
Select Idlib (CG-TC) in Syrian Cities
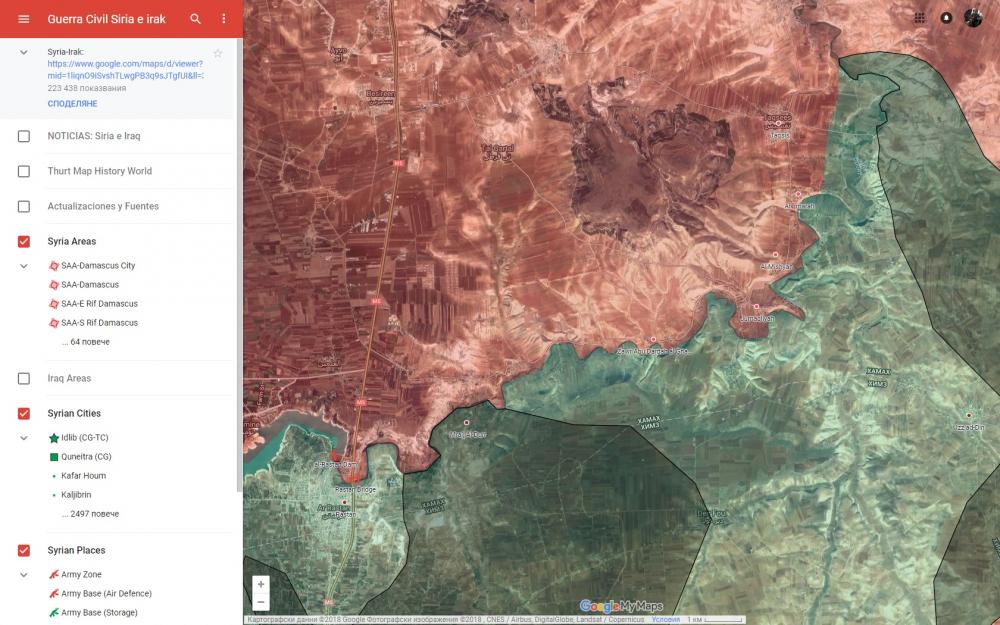tap(84, 438)
